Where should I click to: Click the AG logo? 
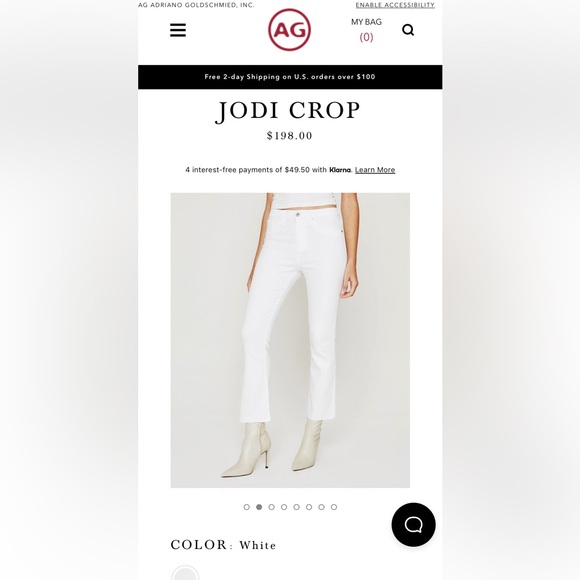289,30
